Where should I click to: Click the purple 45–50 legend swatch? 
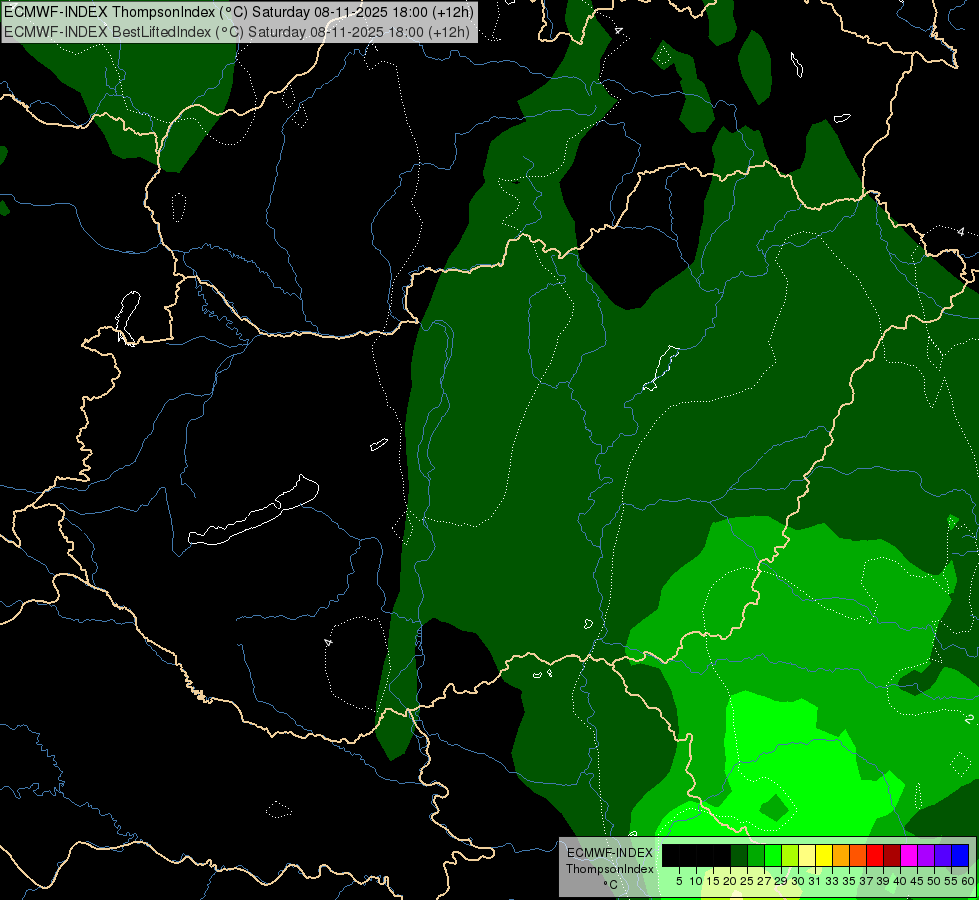click(926, 855)
